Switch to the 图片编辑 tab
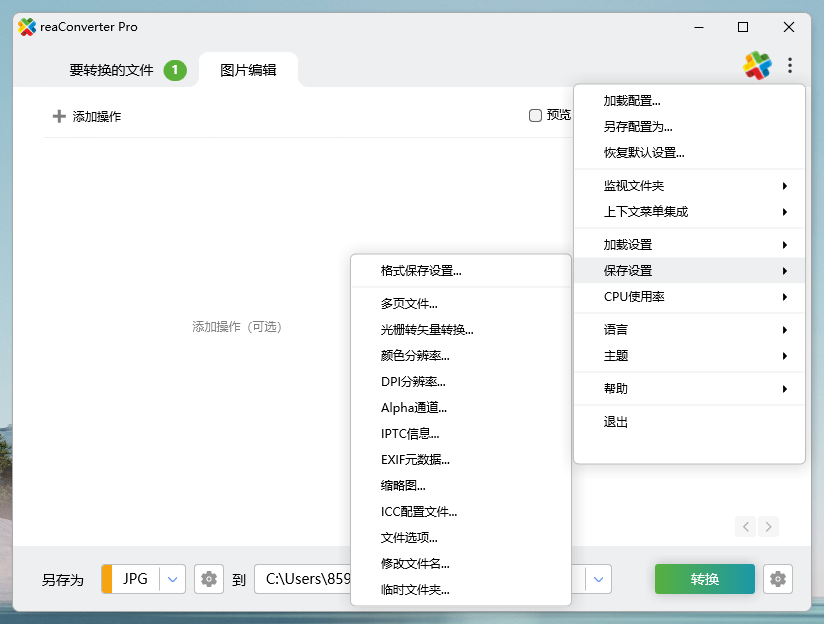 tap(248, 70)
